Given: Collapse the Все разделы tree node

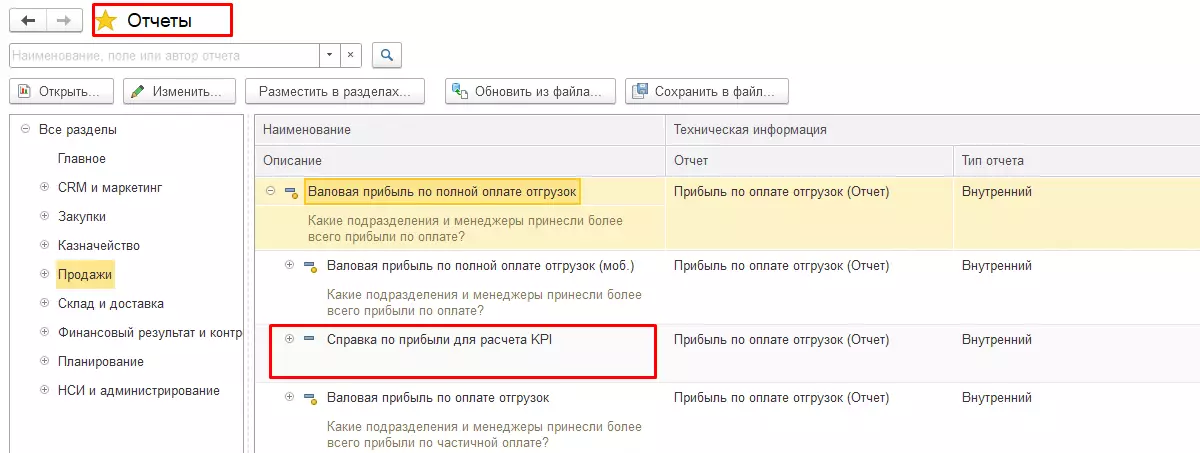Looking at the screenshot, I should pos(25,130).
